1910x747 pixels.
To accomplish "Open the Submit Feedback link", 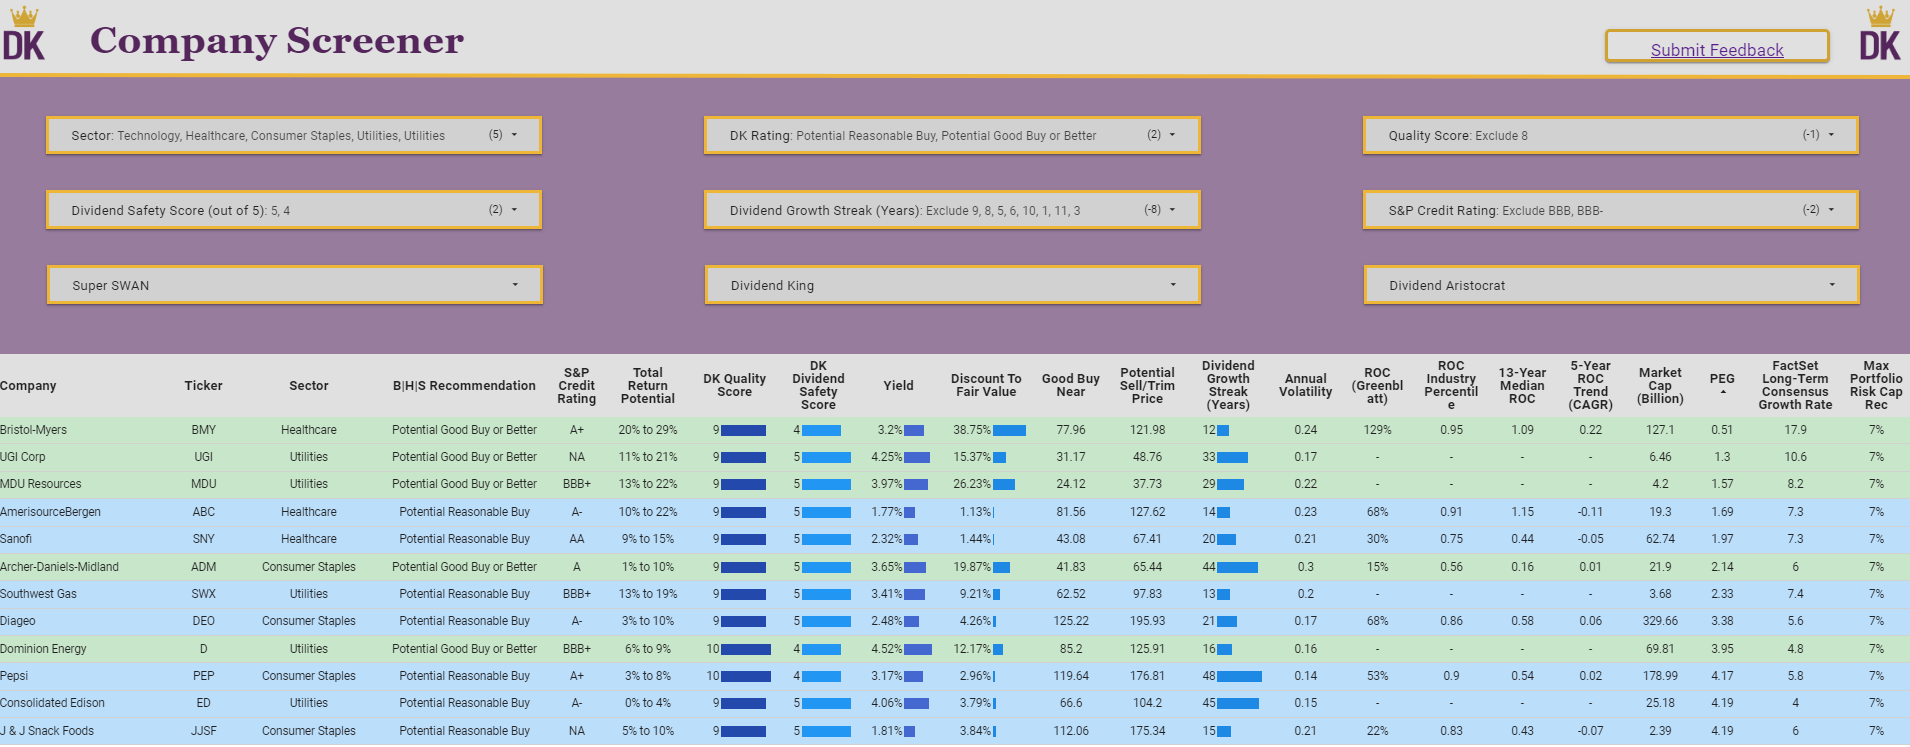I will point(1717,50).
